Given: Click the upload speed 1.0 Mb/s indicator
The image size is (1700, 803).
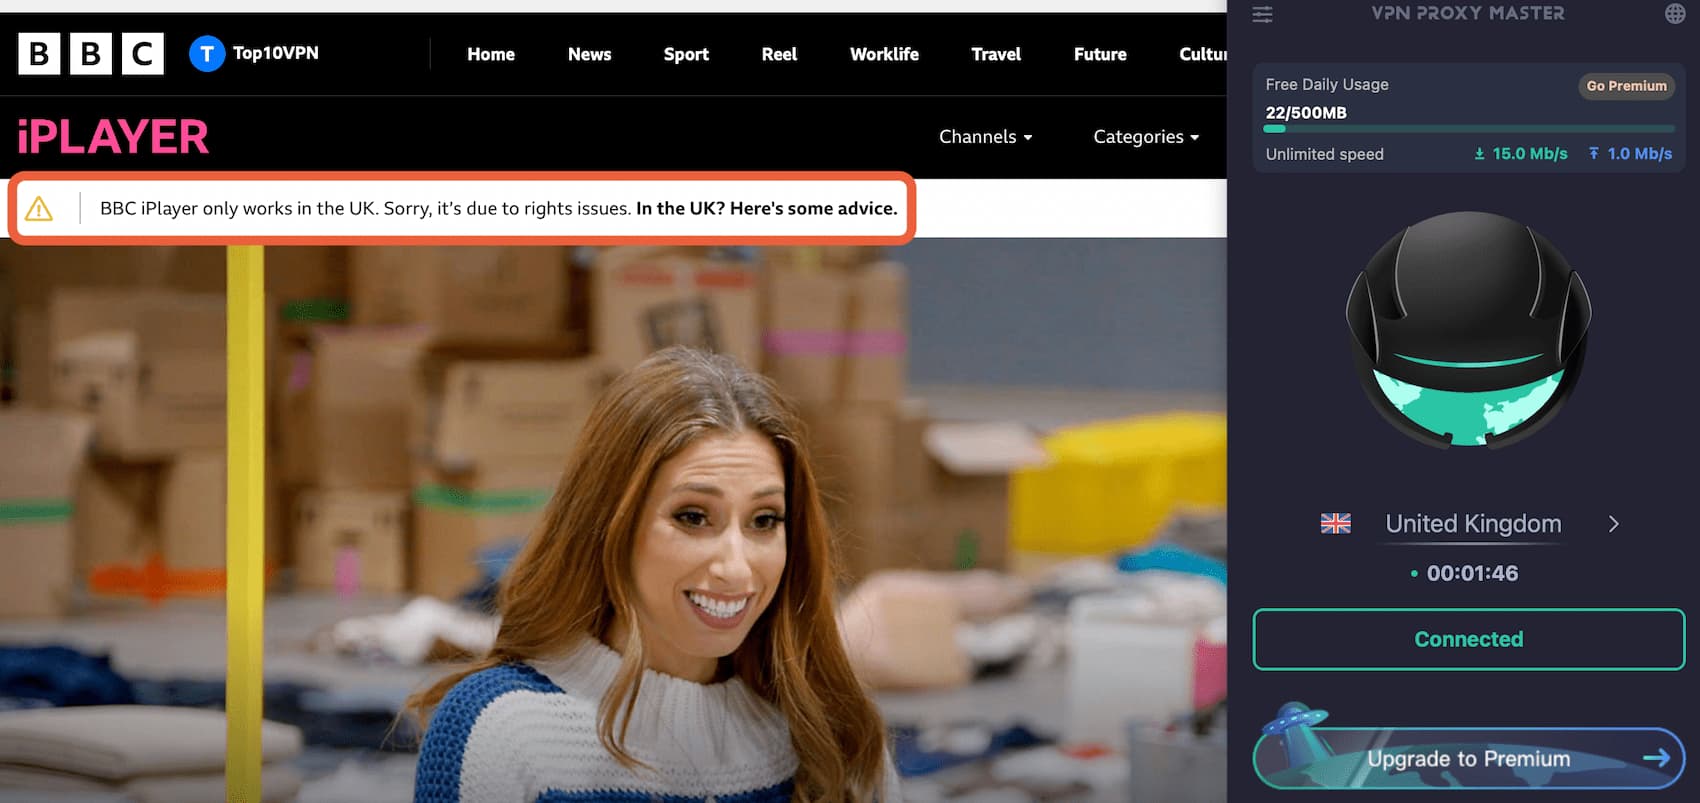Looking at the screenshot, I should 1630,154.
